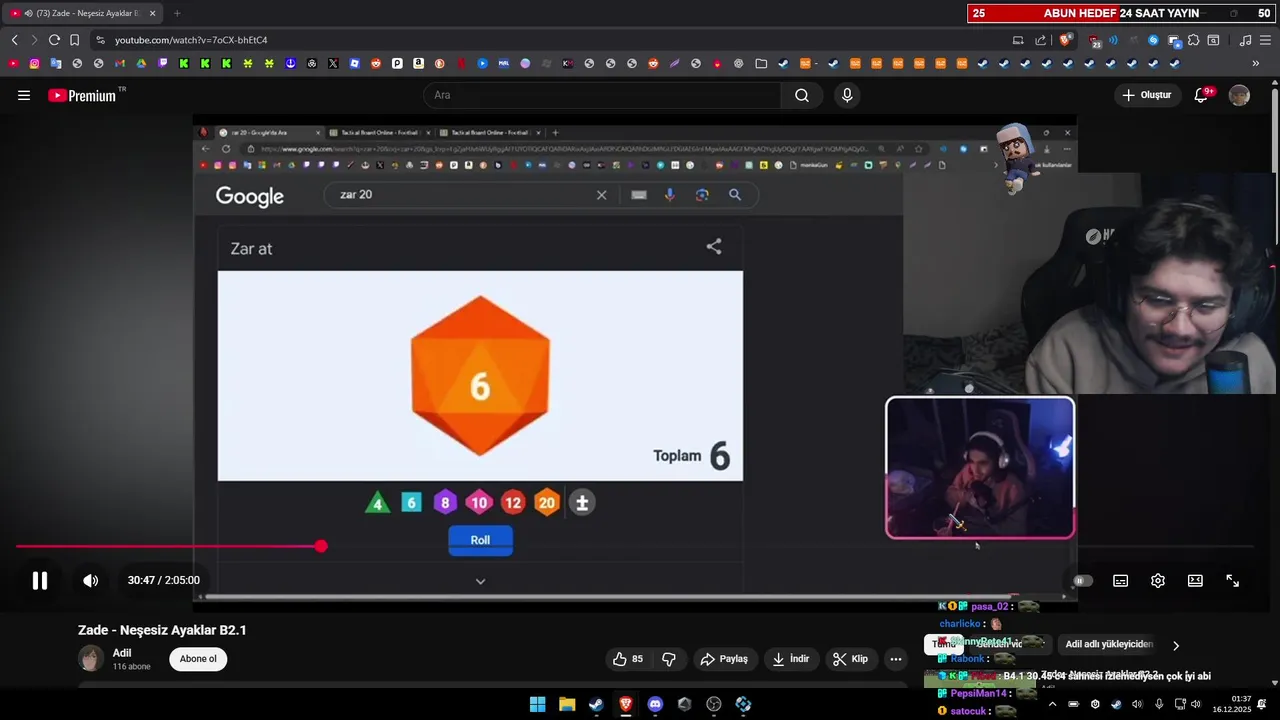Open the Amazon bookmark
Viewport: 1280px width, 720px height.
coord(418,63)
